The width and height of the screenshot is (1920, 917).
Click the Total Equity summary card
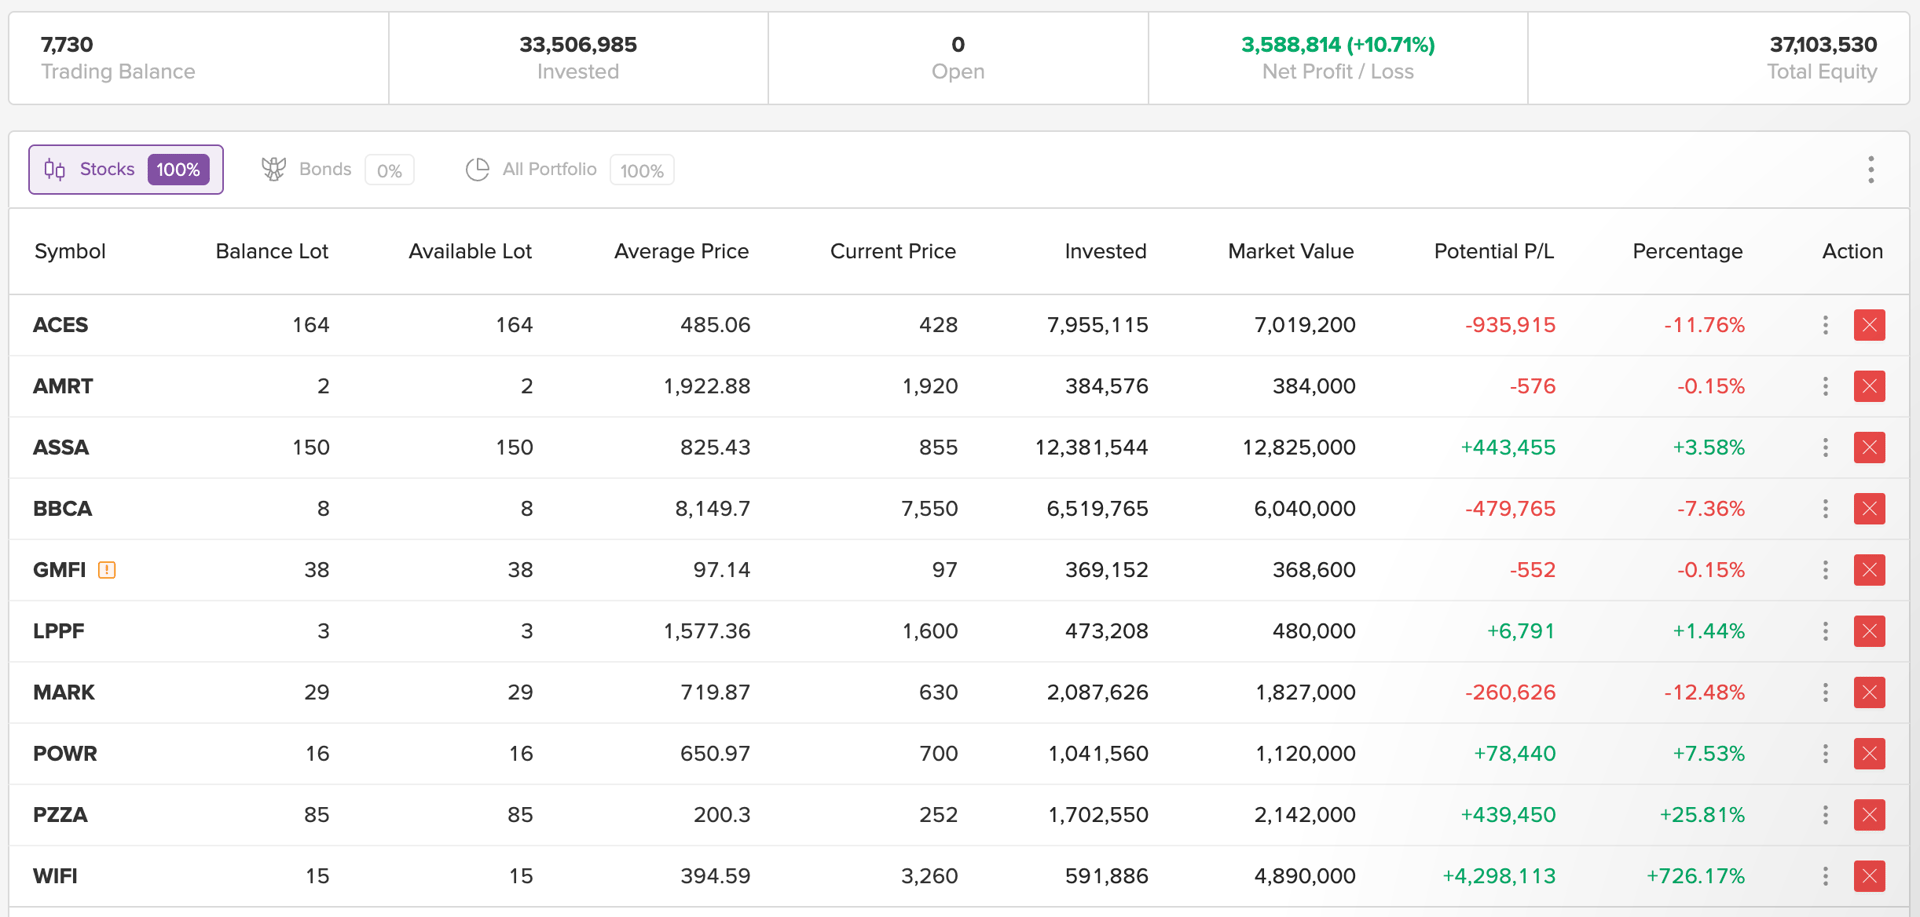click(x=1719, y=58)
